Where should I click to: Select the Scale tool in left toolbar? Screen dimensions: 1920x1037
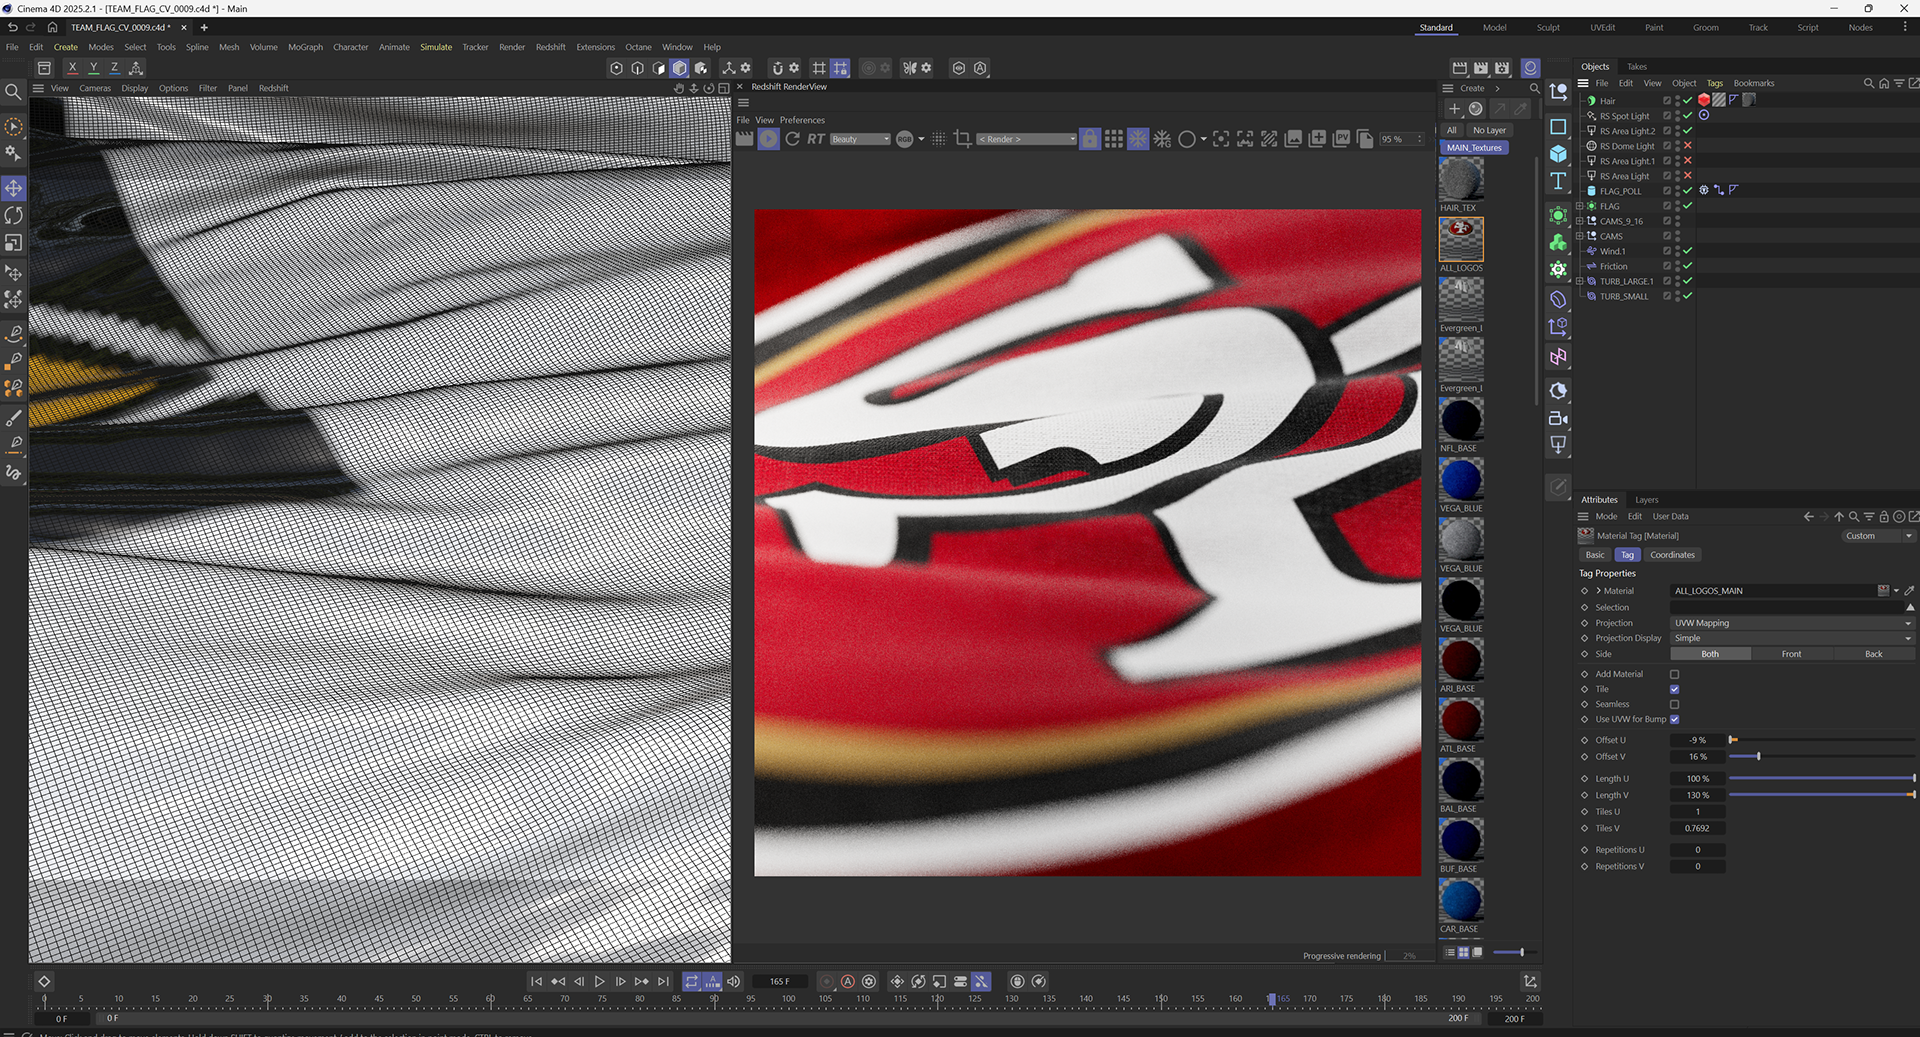[14, 242]
